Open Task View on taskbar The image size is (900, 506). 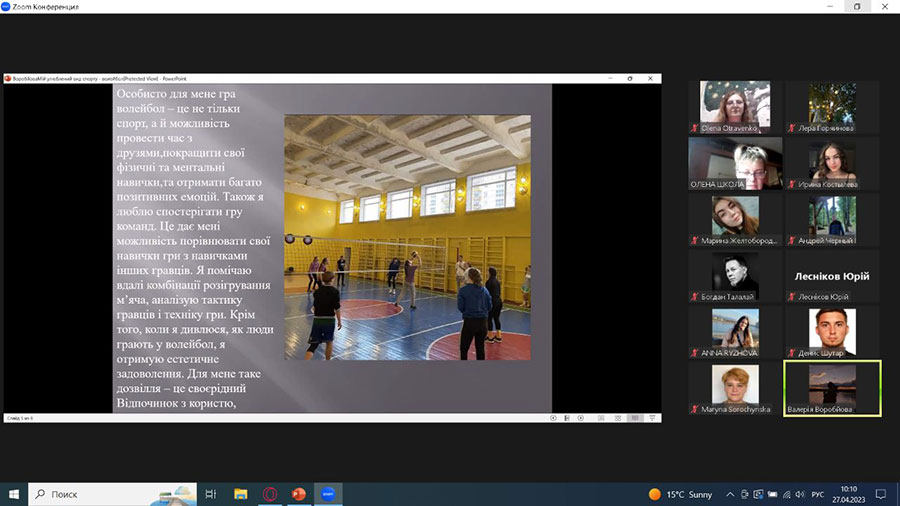[211, 494]
